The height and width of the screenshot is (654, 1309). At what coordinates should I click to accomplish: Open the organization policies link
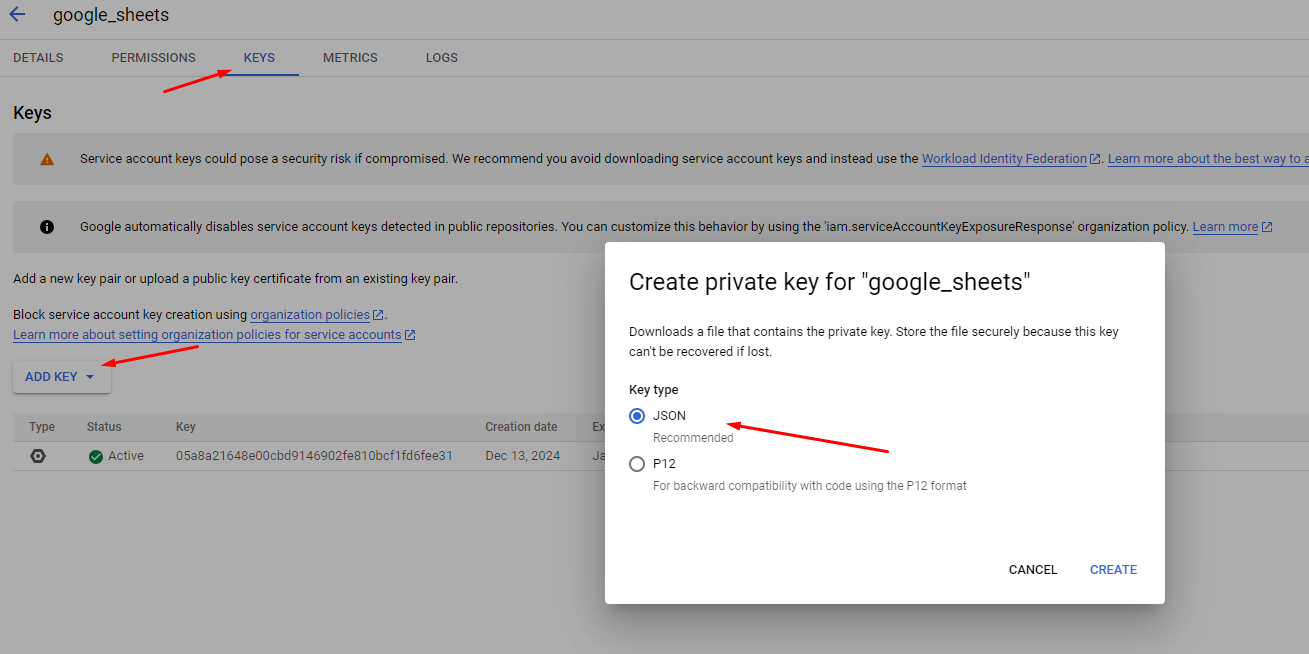(x=310, y=314)
